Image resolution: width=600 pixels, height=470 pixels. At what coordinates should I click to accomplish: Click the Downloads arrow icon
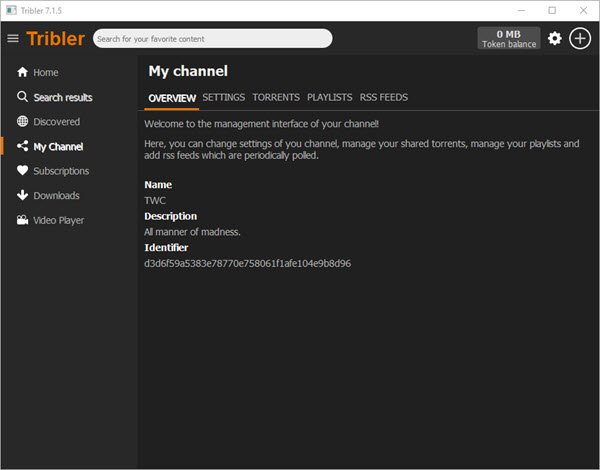click(x=23, y=195)
